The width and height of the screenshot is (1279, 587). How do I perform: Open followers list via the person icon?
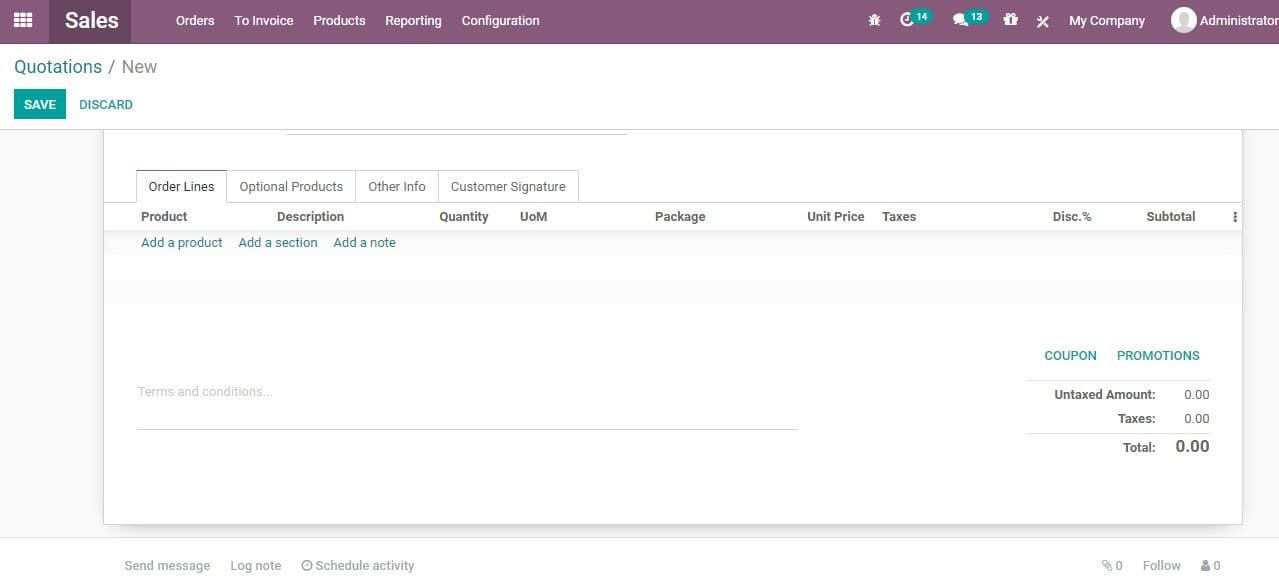click(1205, 565)
